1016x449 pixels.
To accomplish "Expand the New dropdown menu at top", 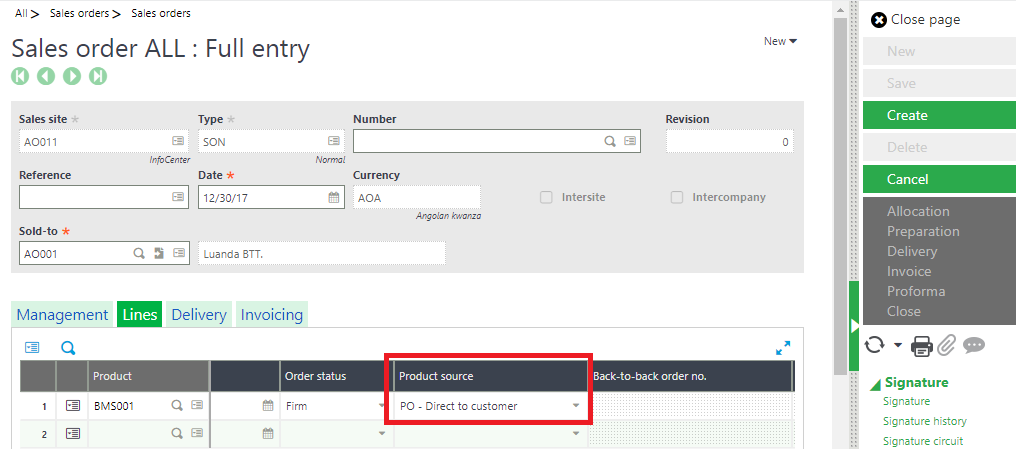I will pyautogui.click(x=780, y=41).
